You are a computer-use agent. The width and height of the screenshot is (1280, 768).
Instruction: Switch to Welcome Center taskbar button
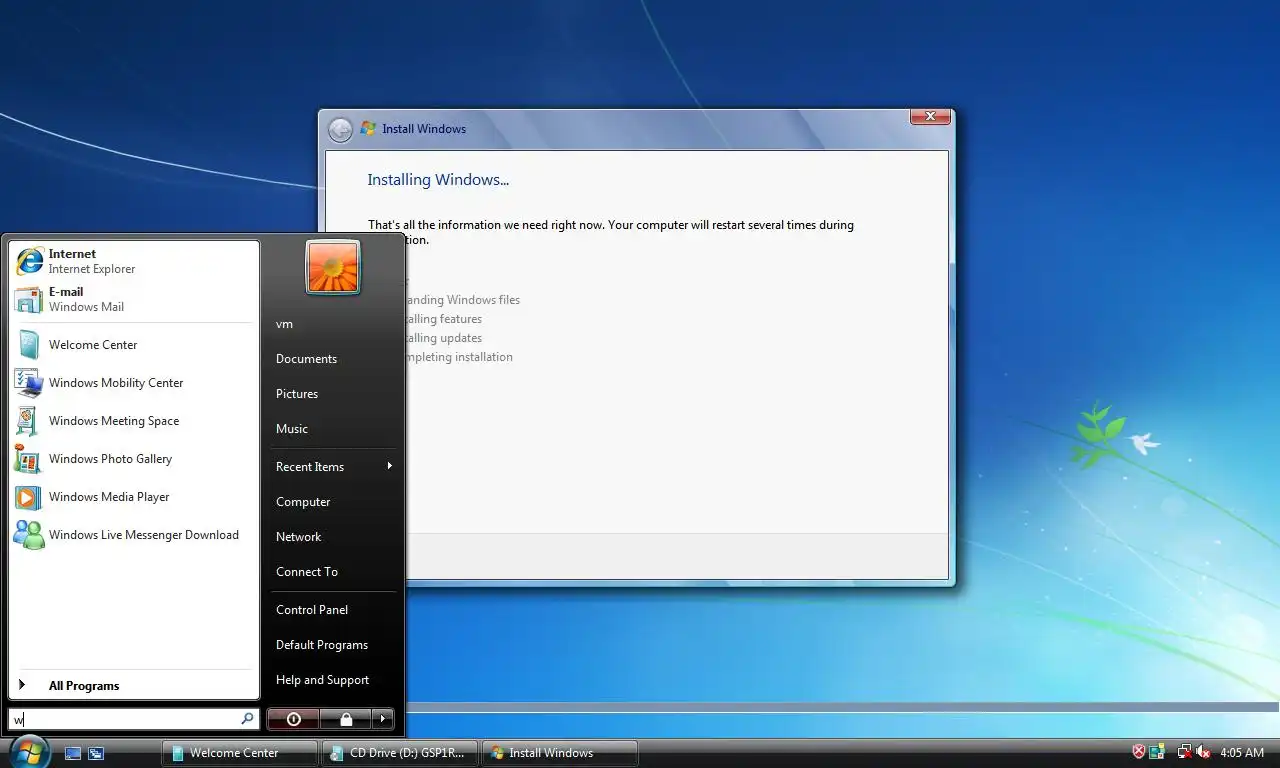[239, 753]
